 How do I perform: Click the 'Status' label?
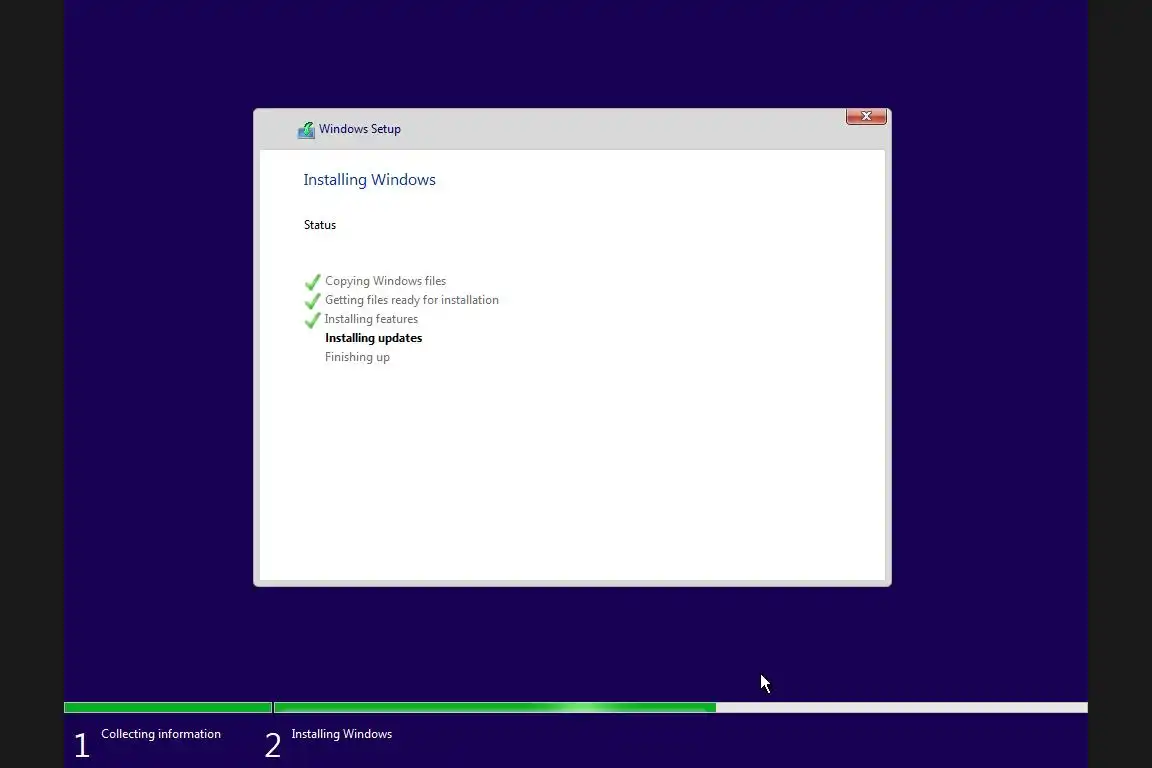320,225
